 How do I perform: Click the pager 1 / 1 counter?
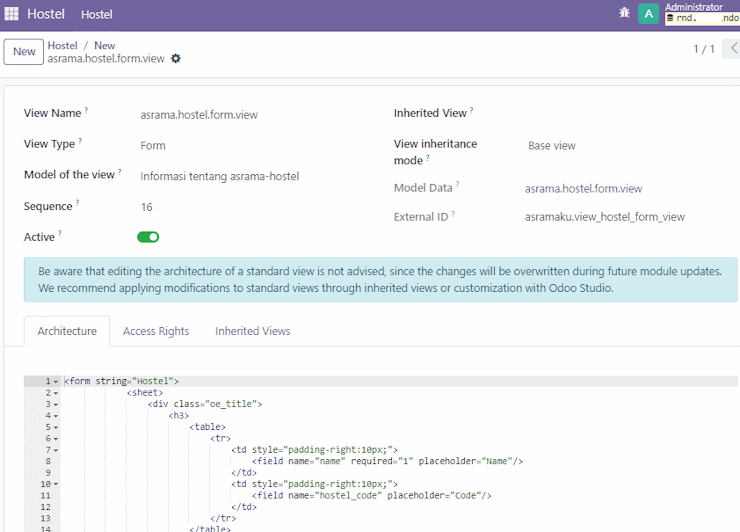click(x=704, y=49)
